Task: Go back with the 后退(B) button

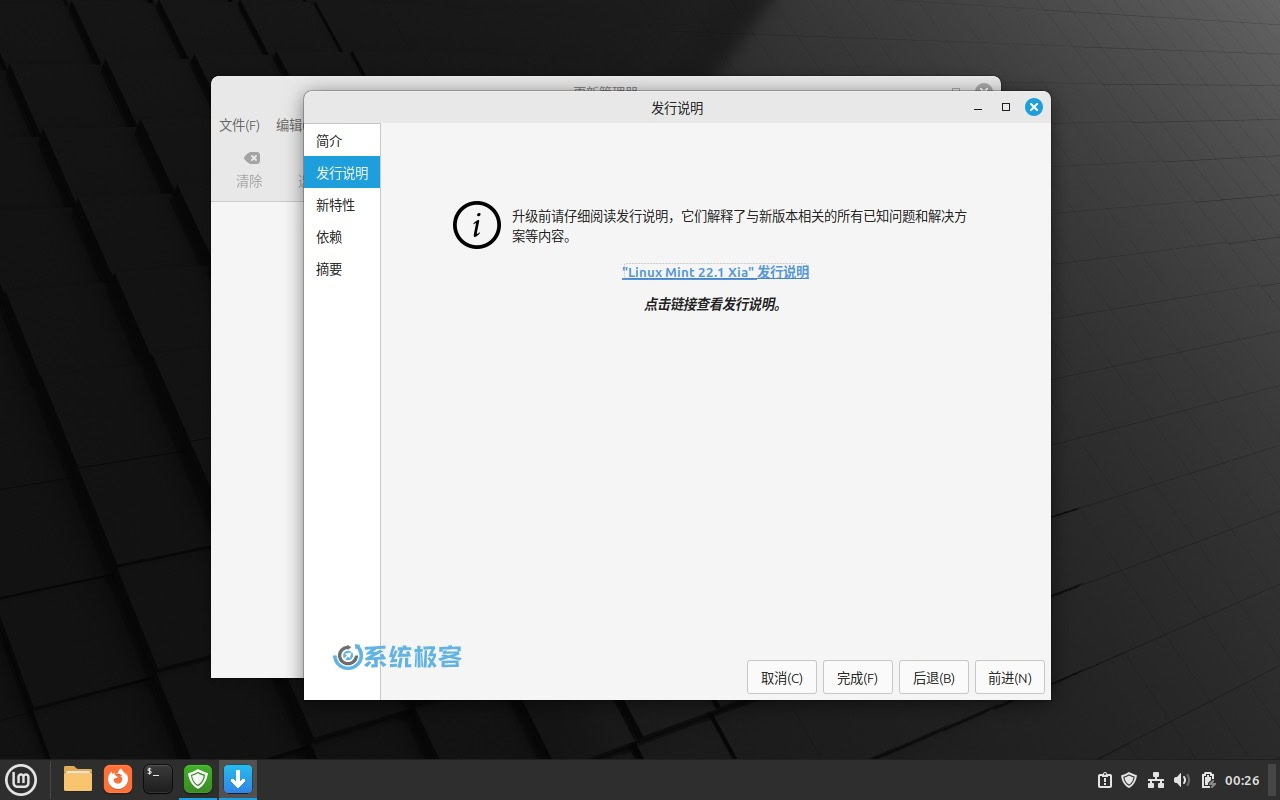Action: [934, 677]
